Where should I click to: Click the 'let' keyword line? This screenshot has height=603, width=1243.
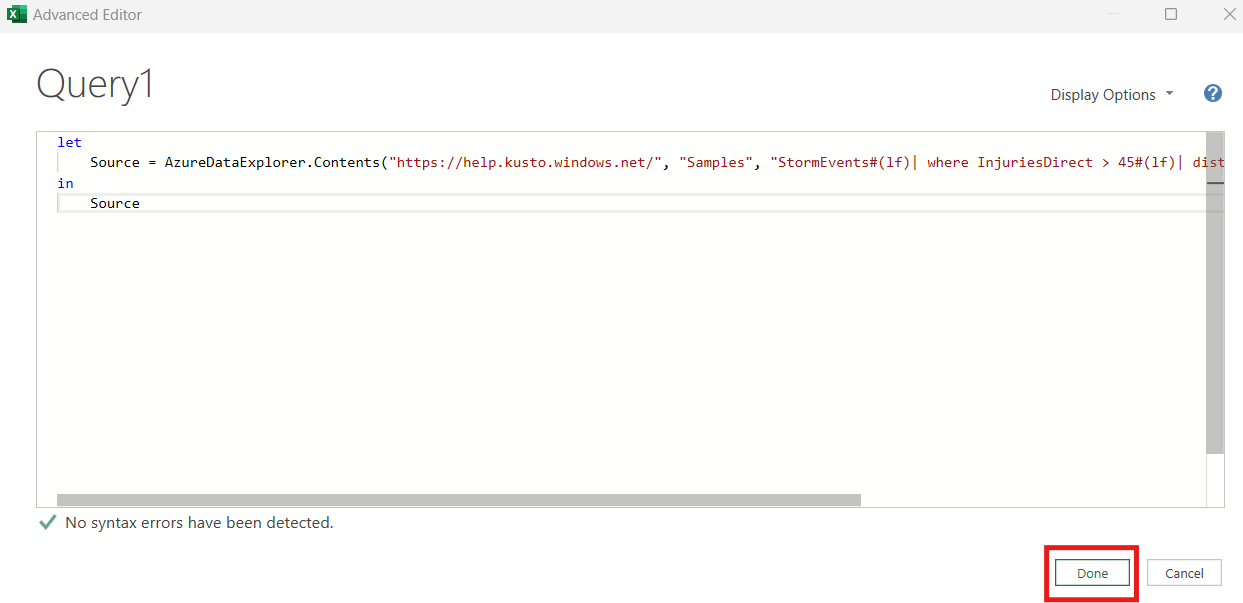(x=70, y=142)
